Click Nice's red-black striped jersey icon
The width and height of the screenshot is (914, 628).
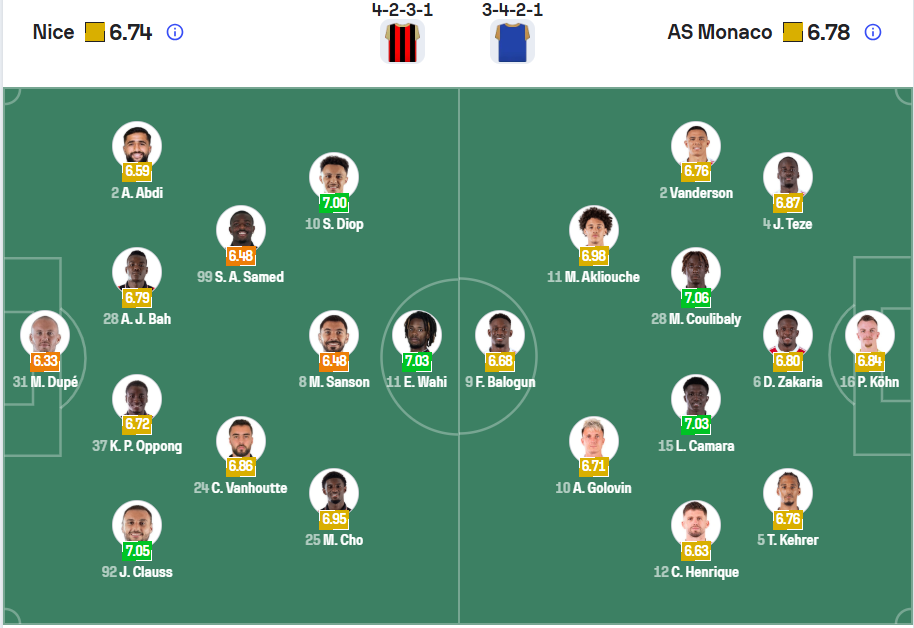coord(403,42)
